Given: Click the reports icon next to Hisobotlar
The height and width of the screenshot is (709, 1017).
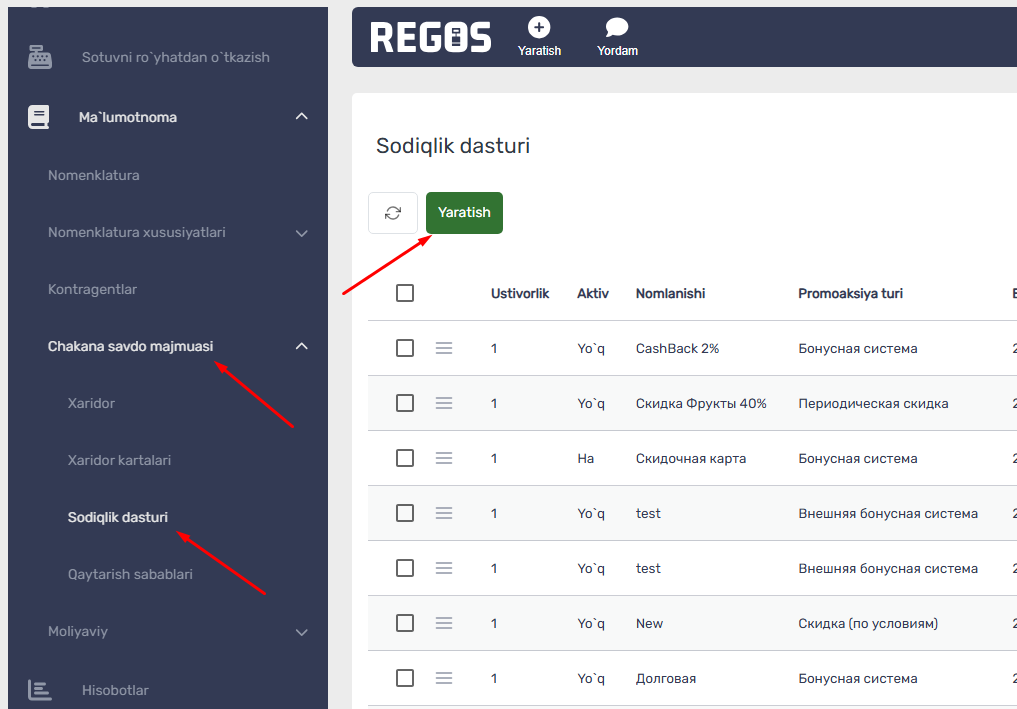Looking at the screenshot, I should [x=39, y=689].
